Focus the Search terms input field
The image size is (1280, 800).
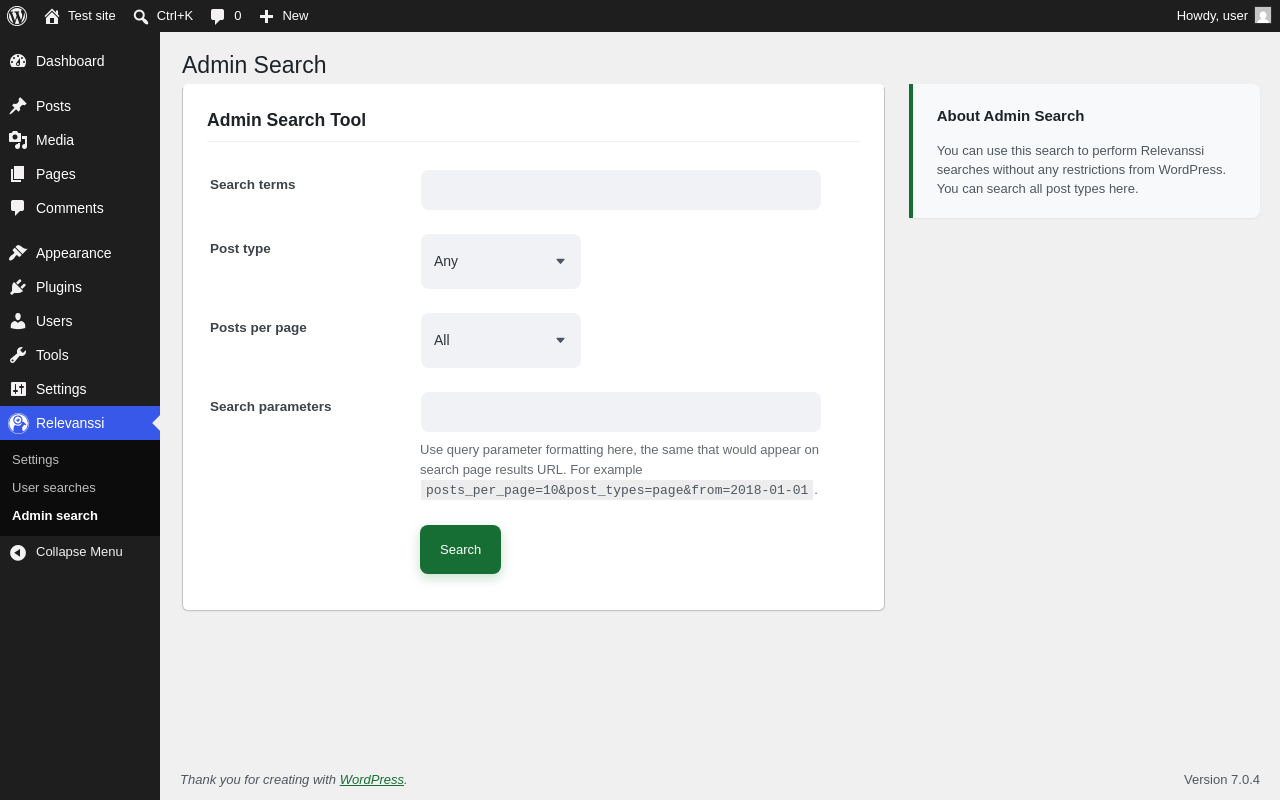621,190
